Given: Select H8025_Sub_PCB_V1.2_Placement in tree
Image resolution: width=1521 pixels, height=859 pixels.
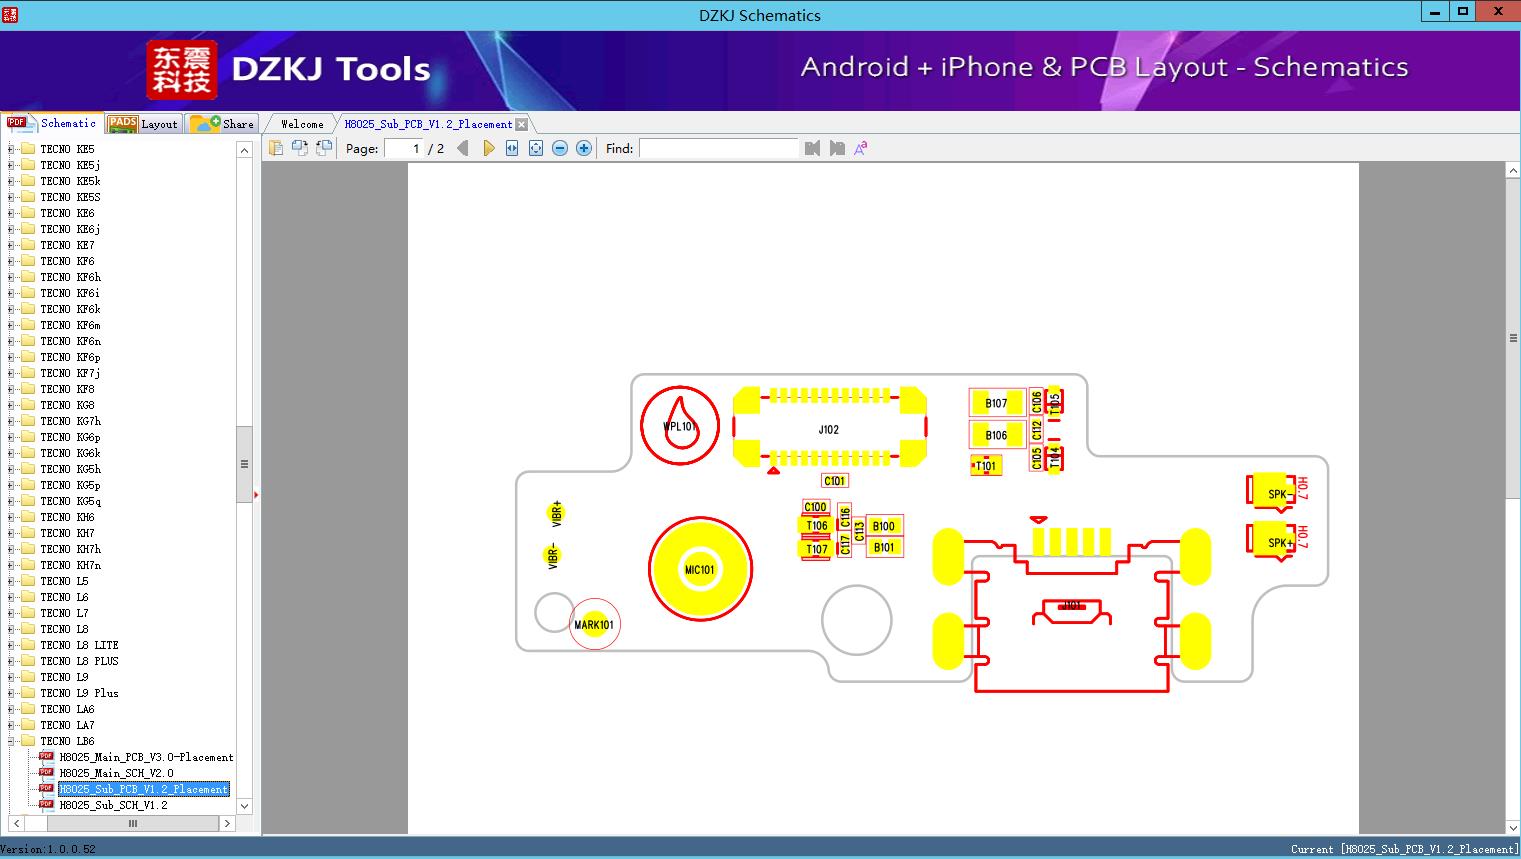Looking at the screenshot, I should click(143, 789).
